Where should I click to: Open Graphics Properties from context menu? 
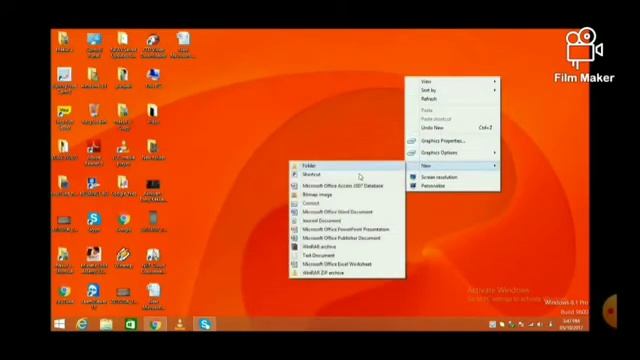tap(453, 141)
